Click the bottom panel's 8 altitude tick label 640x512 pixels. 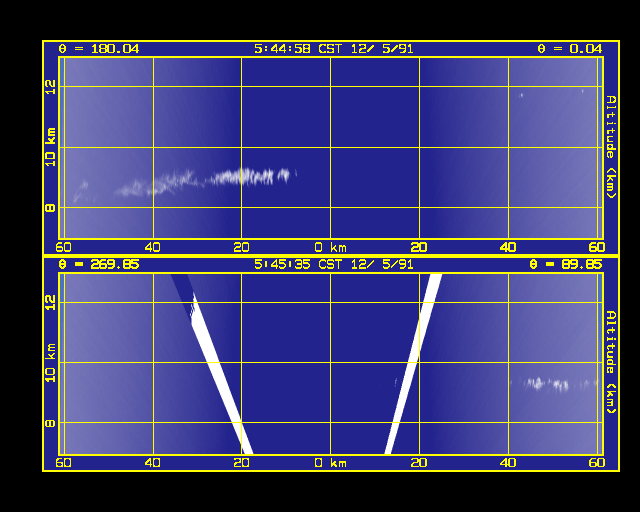tap(50, 423)
